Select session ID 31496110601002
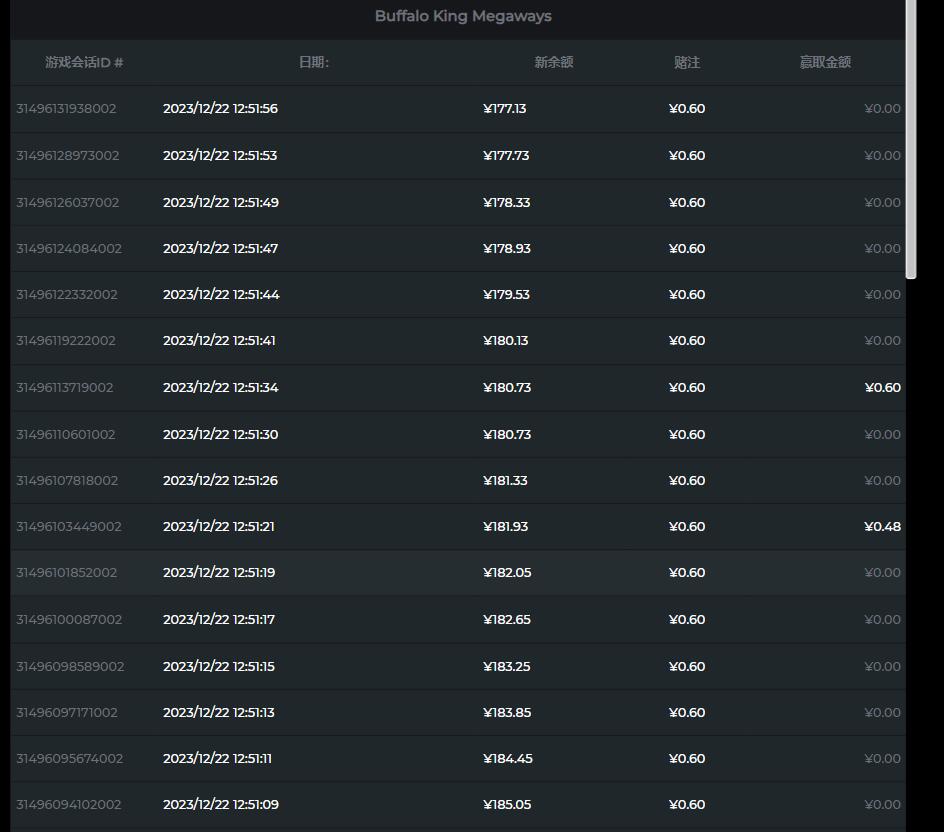Image resolution: width=944 pixels, height=832 pixels. click(66, 435)
